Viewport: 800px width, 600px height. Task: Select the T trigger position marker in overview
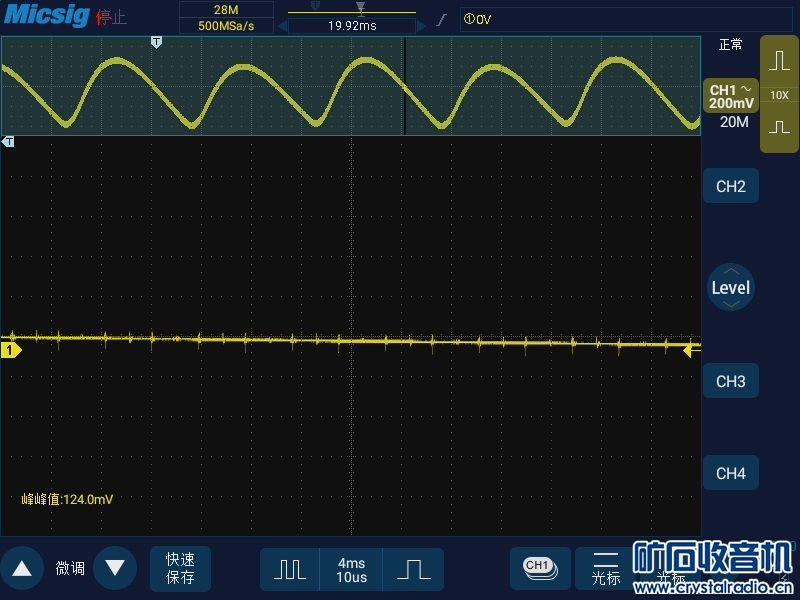tap(157, 42)
